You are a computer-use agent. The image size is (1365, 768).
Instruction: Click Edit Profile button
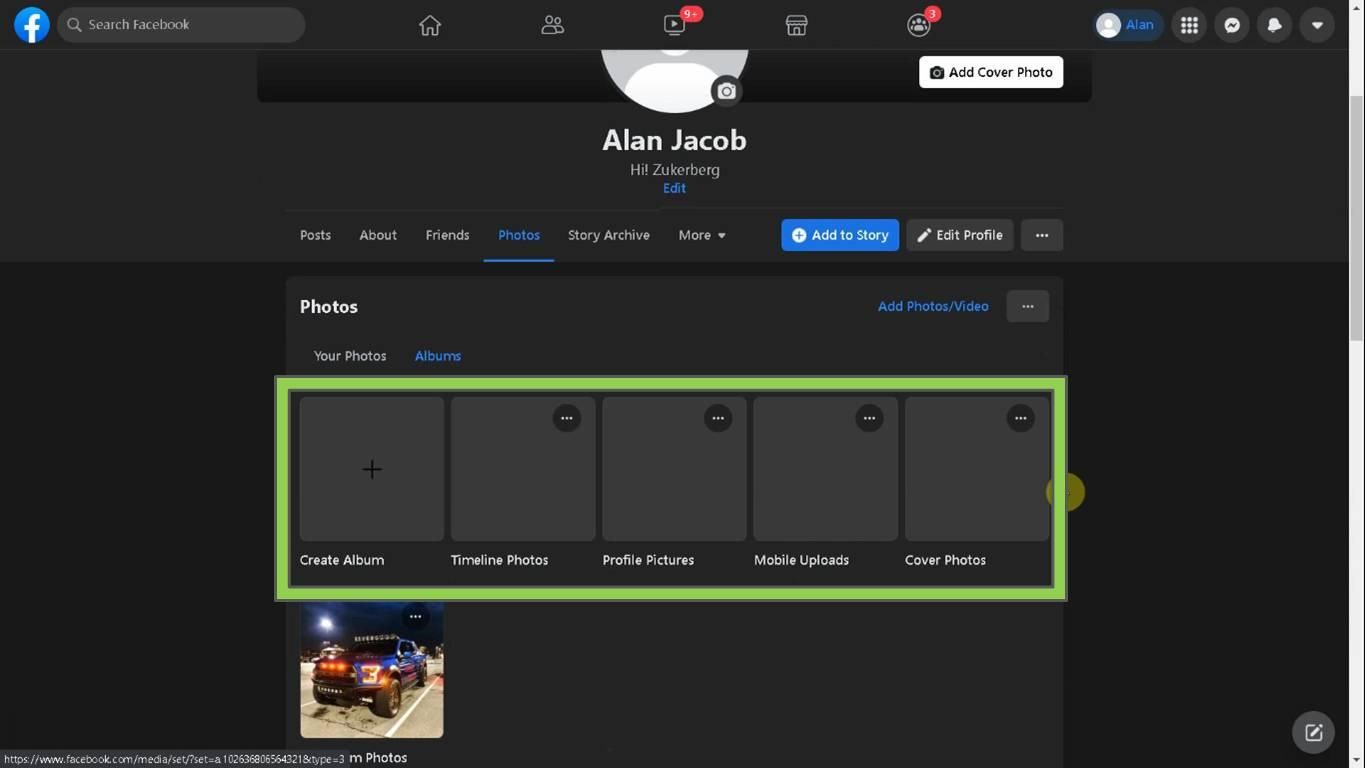click(x=960, y=235)
